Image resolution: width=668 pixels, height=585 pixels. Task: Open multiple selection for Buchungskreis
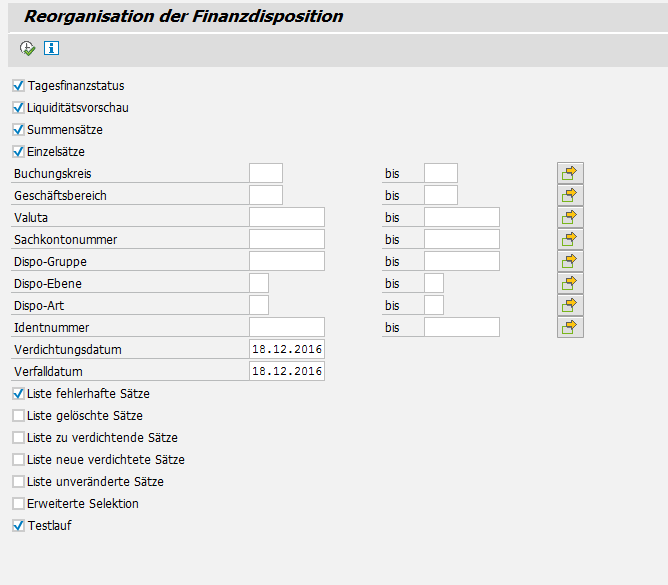570,173
